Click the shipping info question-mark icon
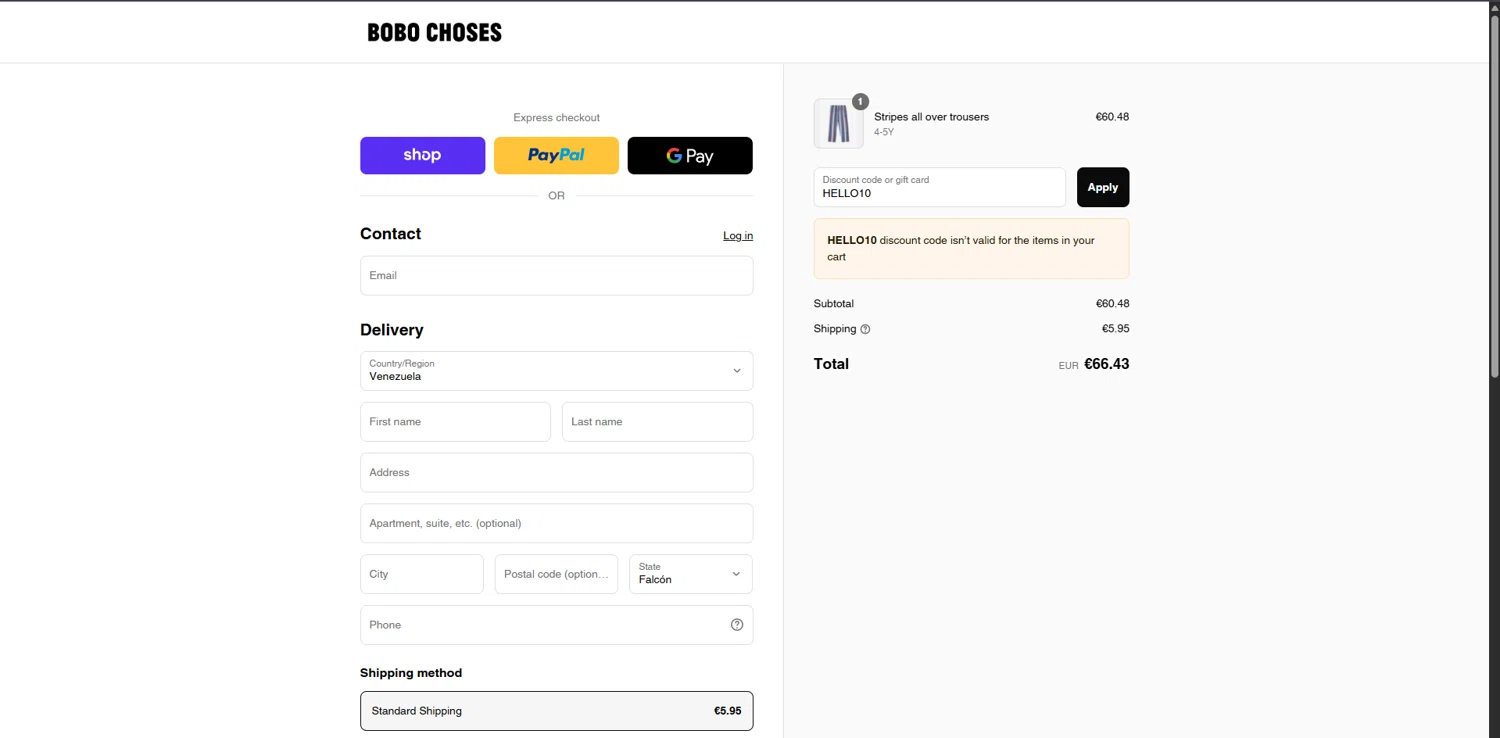Viewport: 1500px width, 738px height. [866, 329]
